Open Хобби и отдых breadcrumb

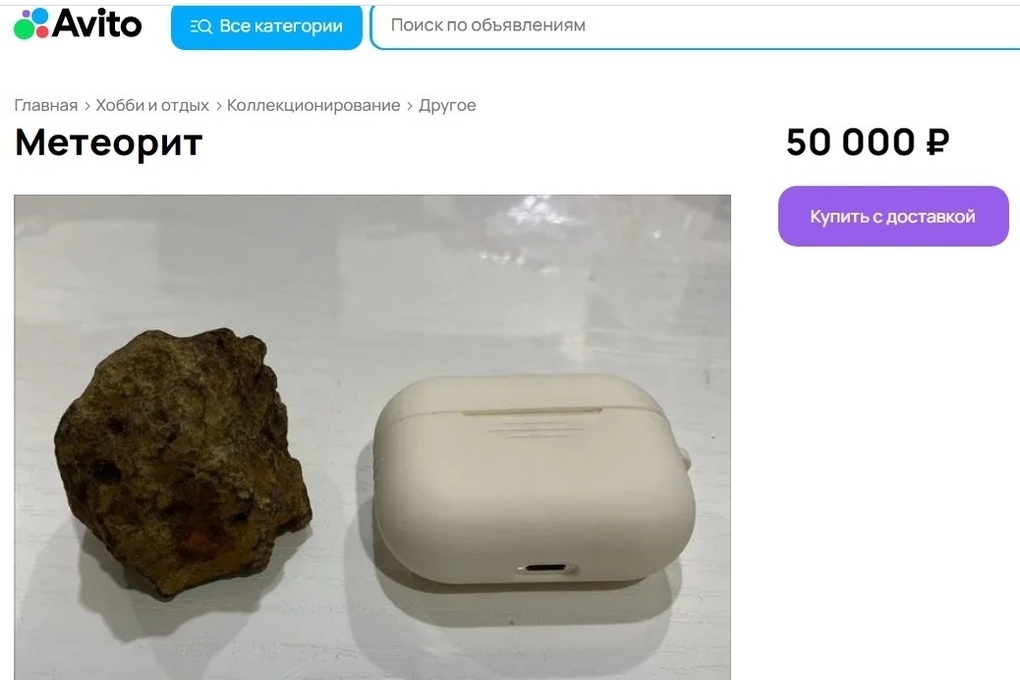click(x=152, y=105)
